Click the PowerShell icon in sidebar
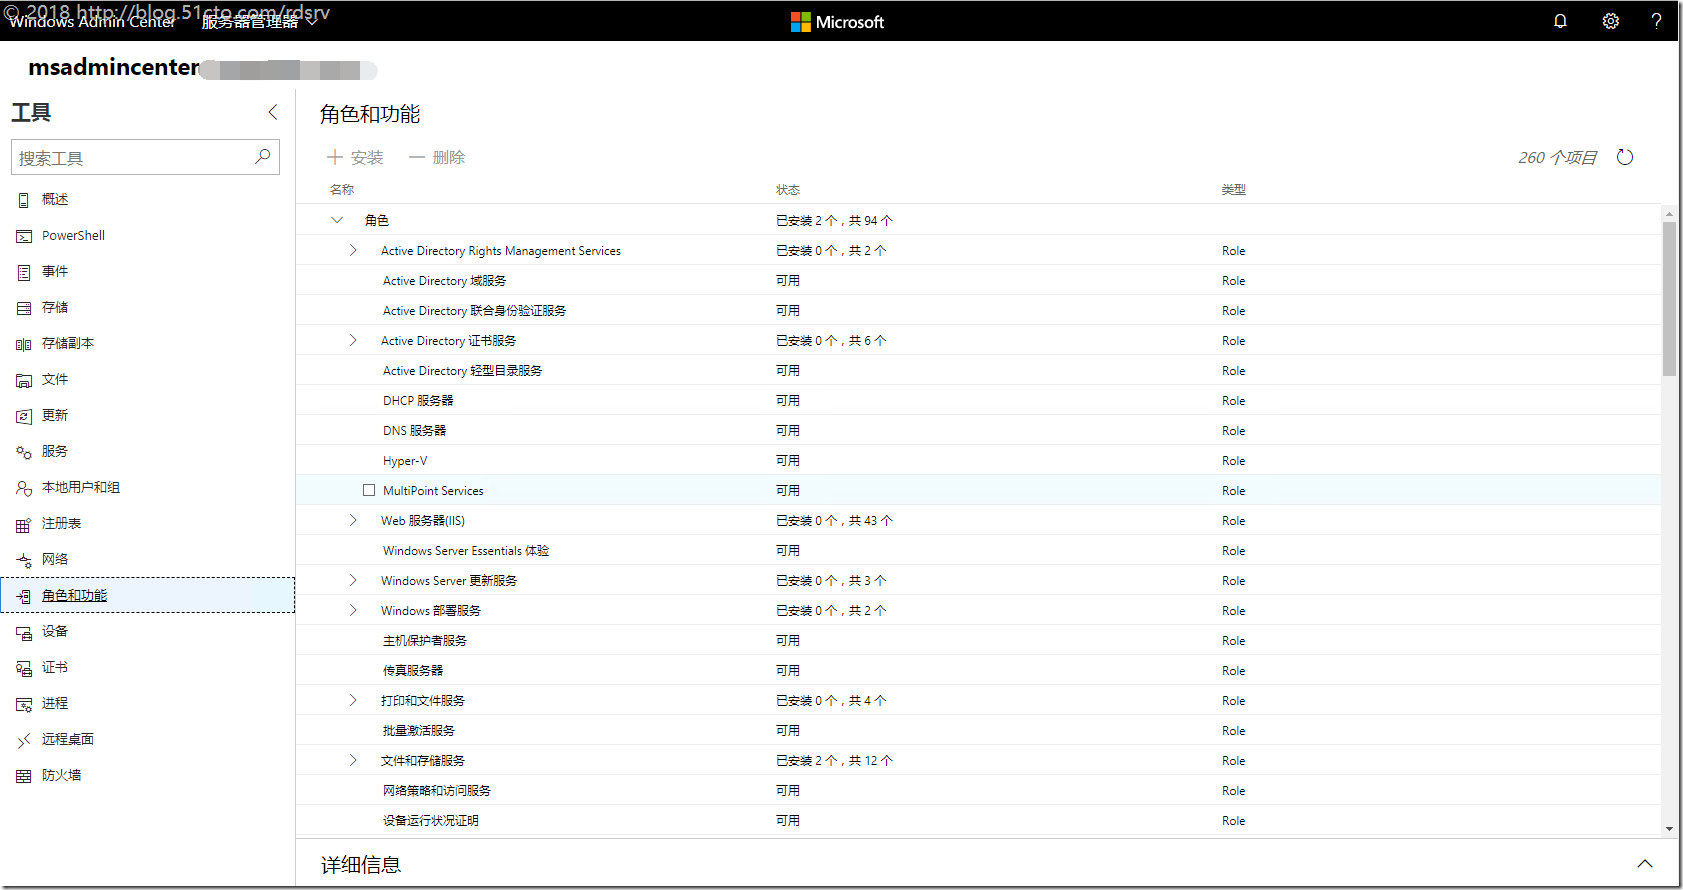 [x=24, y=236]
